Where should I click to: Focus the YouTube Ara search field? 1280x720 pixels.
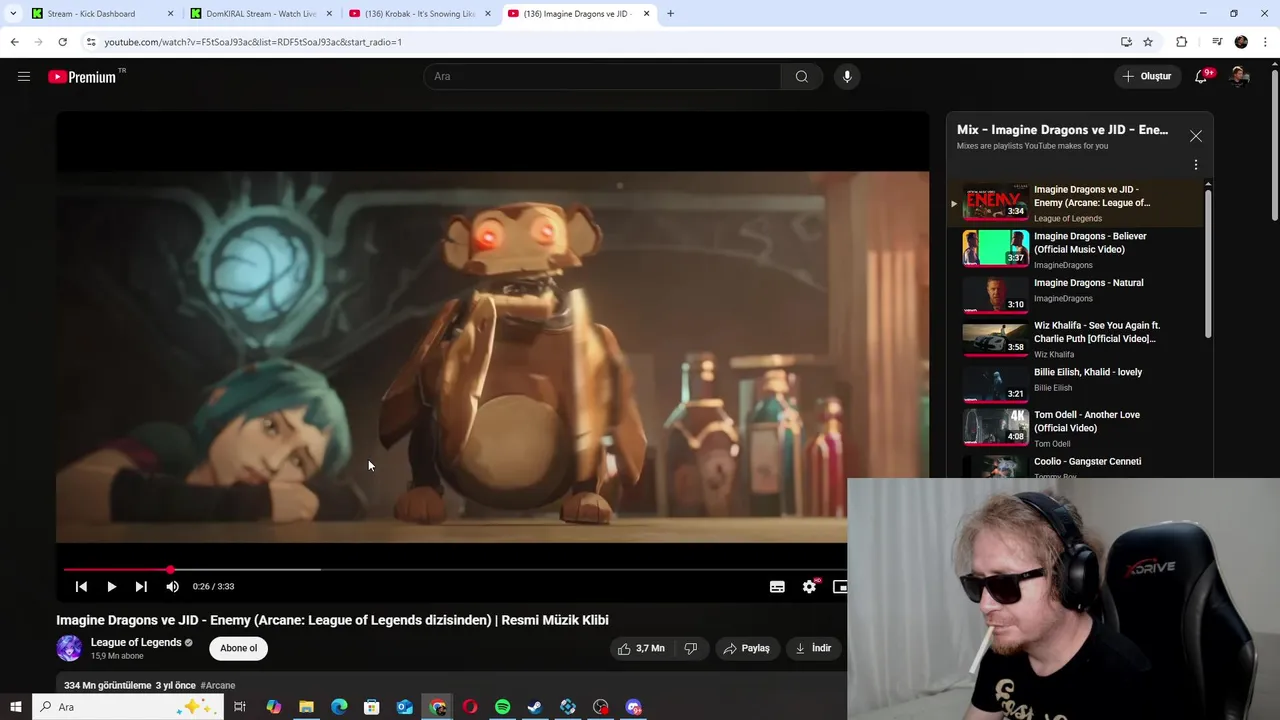[x=602, y=76]
